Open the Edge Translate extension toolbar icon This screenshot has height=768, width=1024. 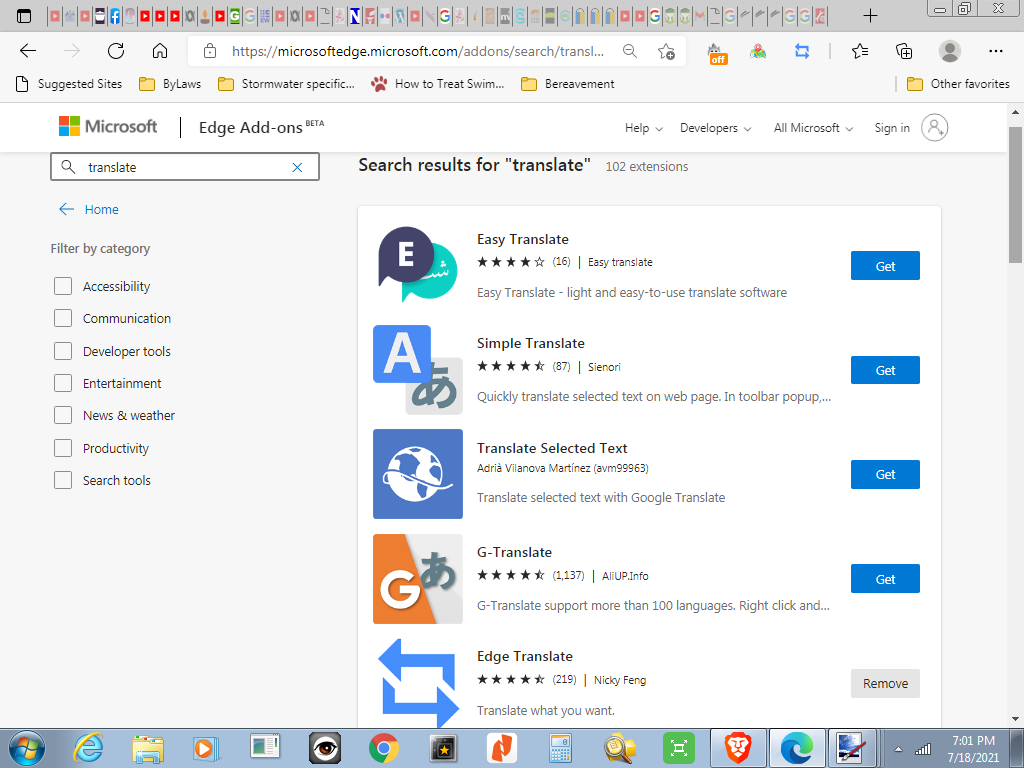pyautogui.click(x=801, y=51)
